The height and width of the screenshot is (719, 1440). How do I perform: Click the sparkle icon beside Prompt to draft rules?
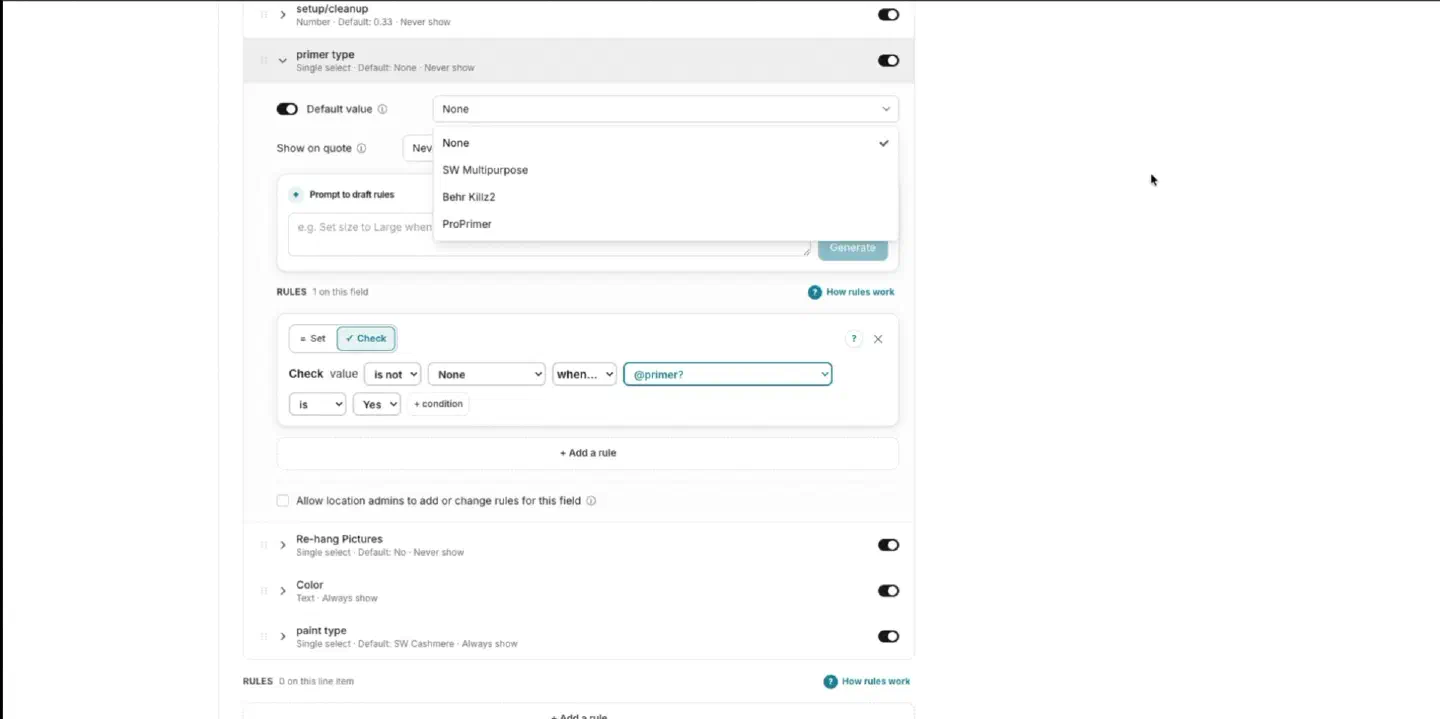coord(296,195)
